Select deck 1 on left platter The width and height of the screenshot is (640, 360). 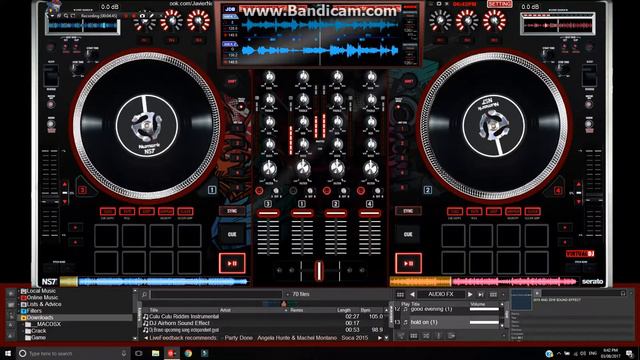point(212,190)
